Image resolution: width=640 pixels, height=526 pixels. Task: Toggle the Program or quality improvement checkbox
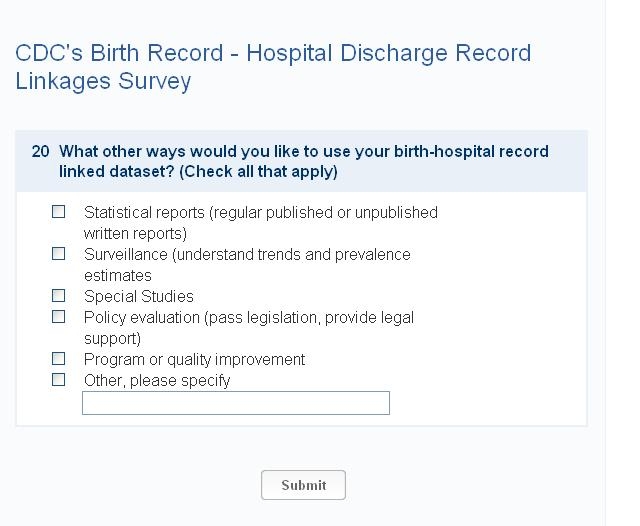tap(59, 359)
